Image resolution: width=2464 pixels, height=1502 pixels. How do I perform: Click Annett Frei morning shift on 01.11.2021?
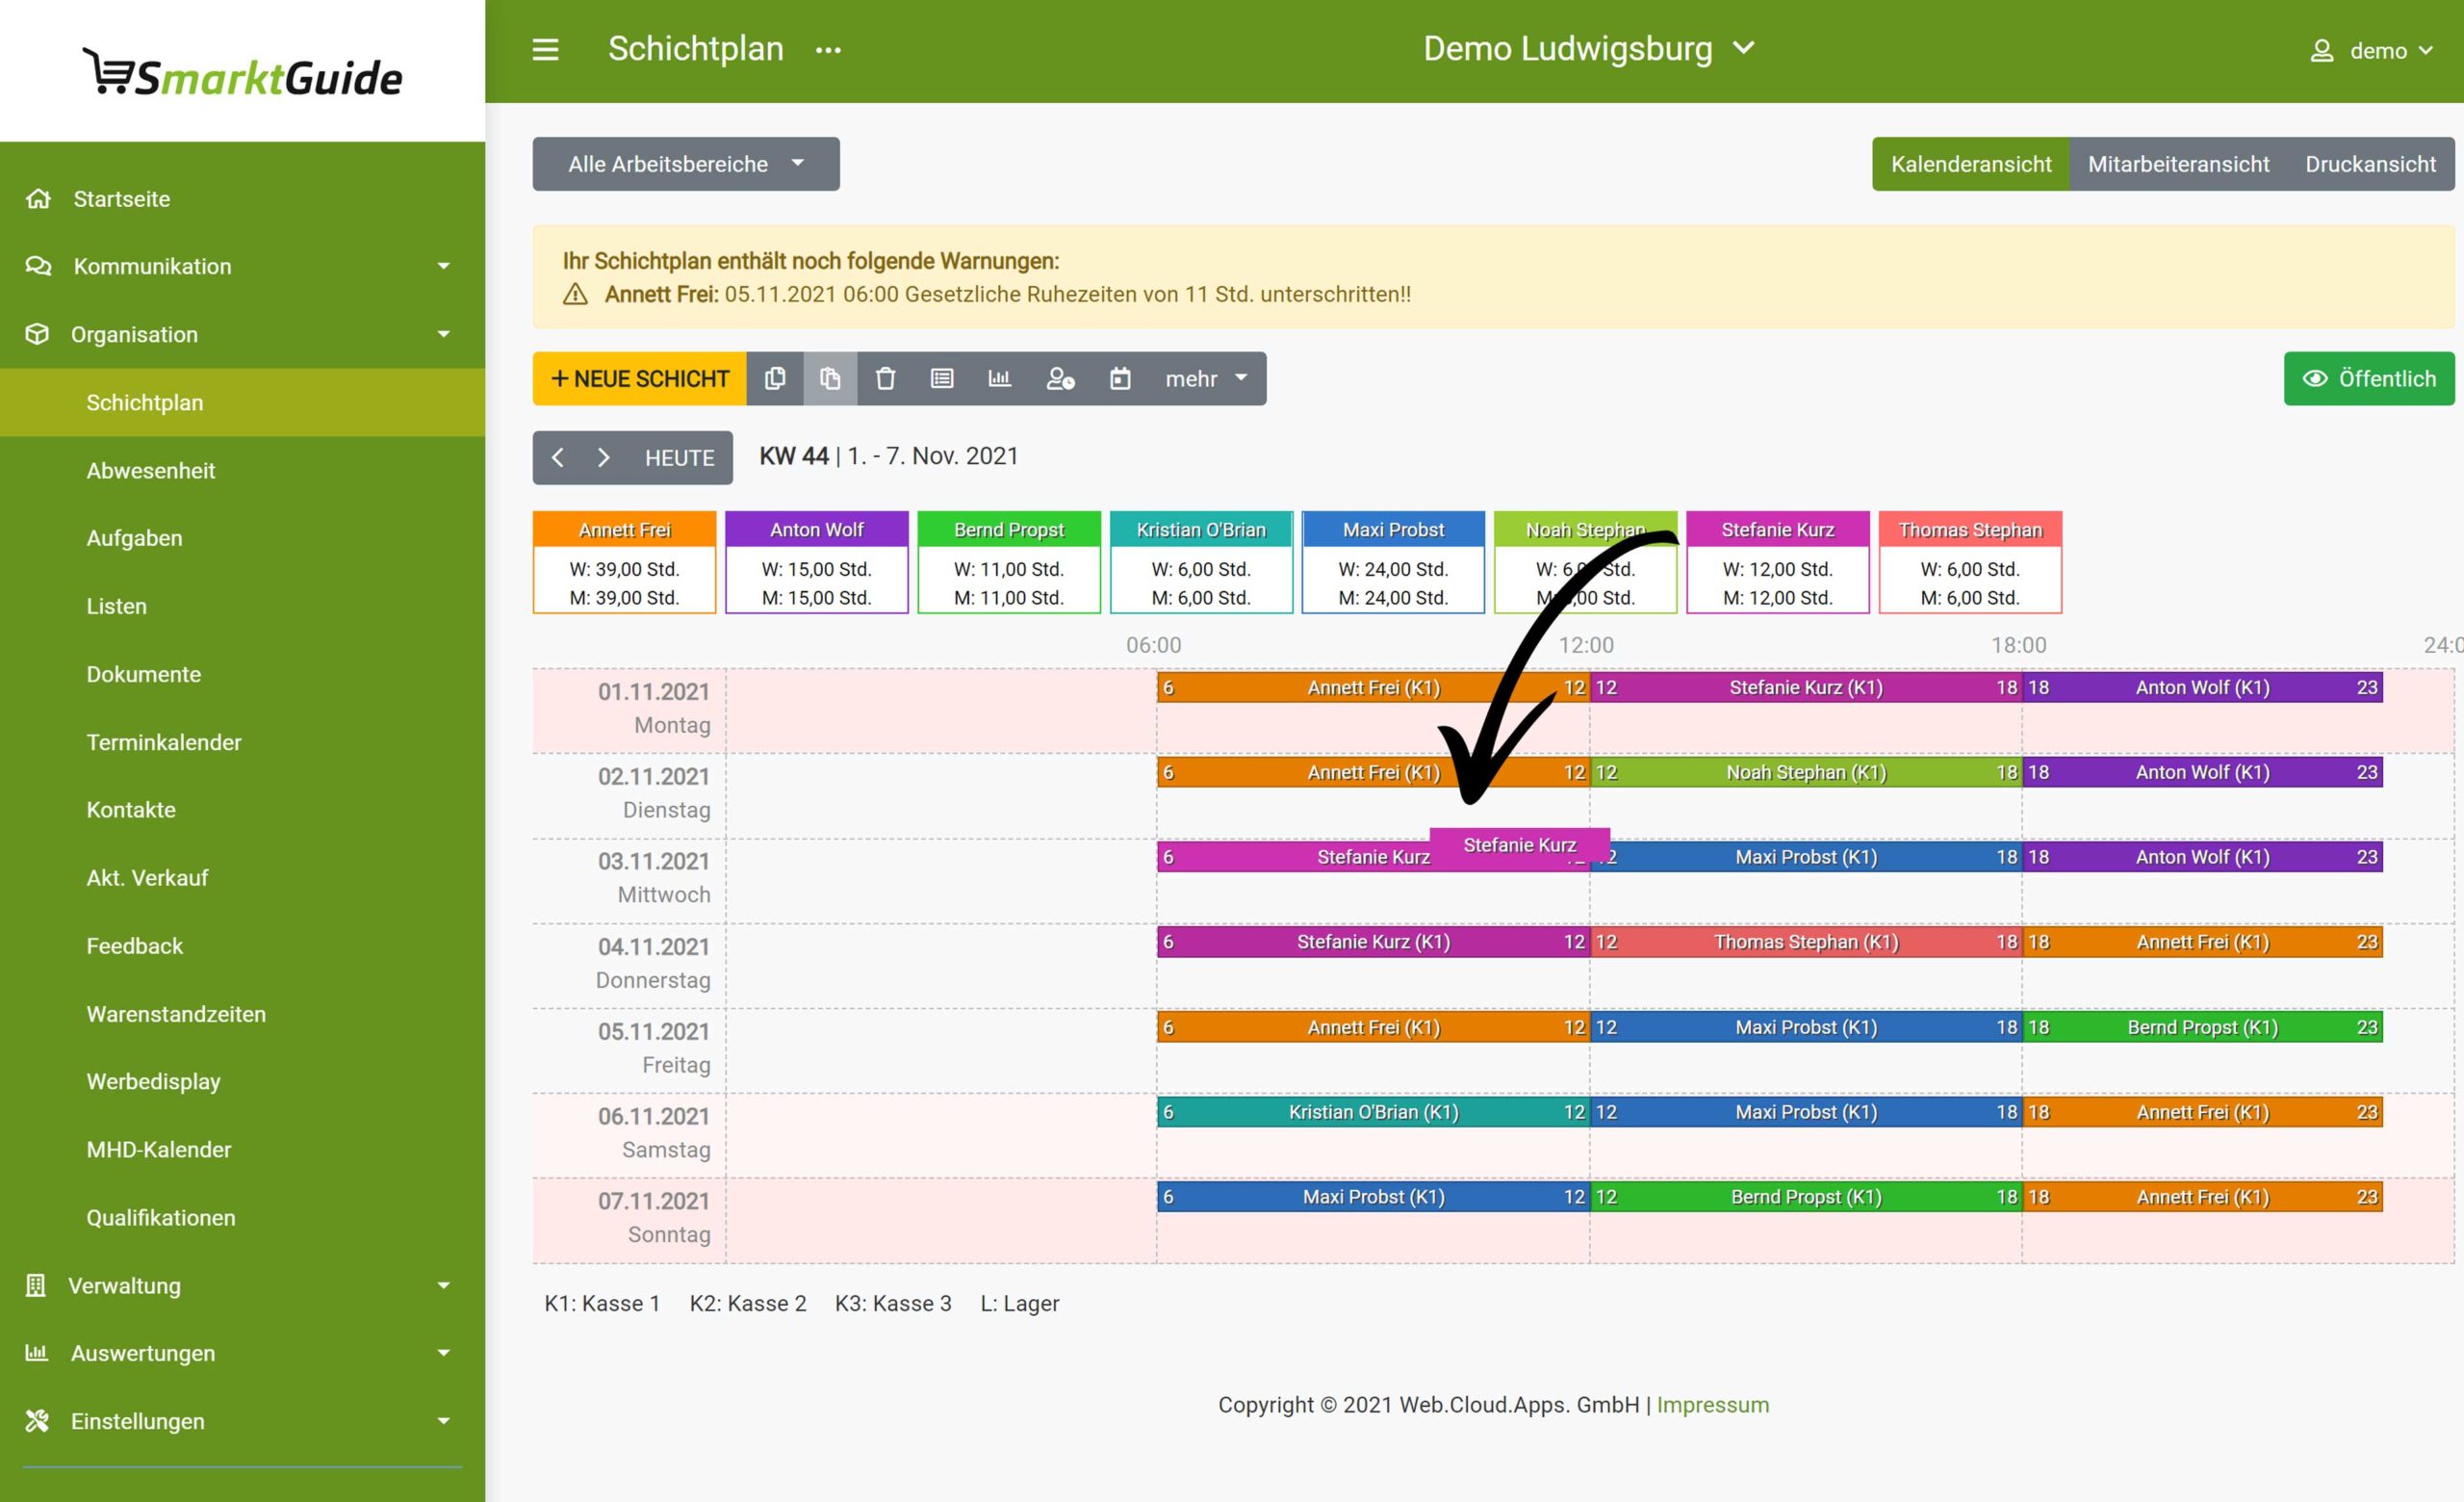[x=1373, y=687]
